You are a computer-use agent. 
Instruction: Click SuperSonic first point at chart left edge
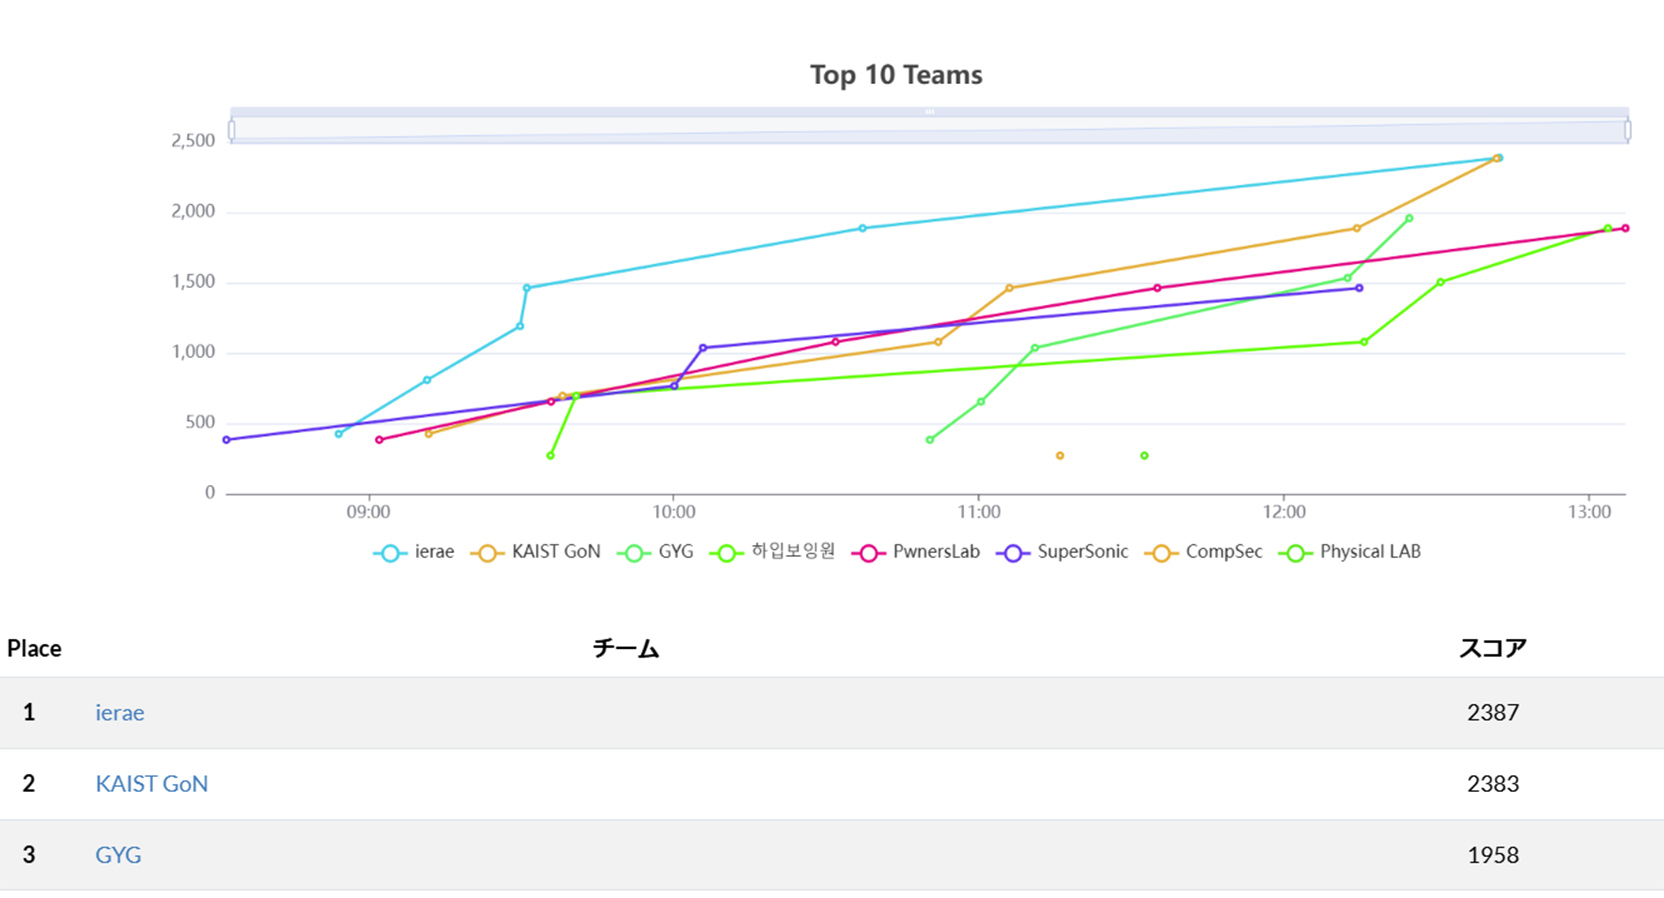(227, 440)
